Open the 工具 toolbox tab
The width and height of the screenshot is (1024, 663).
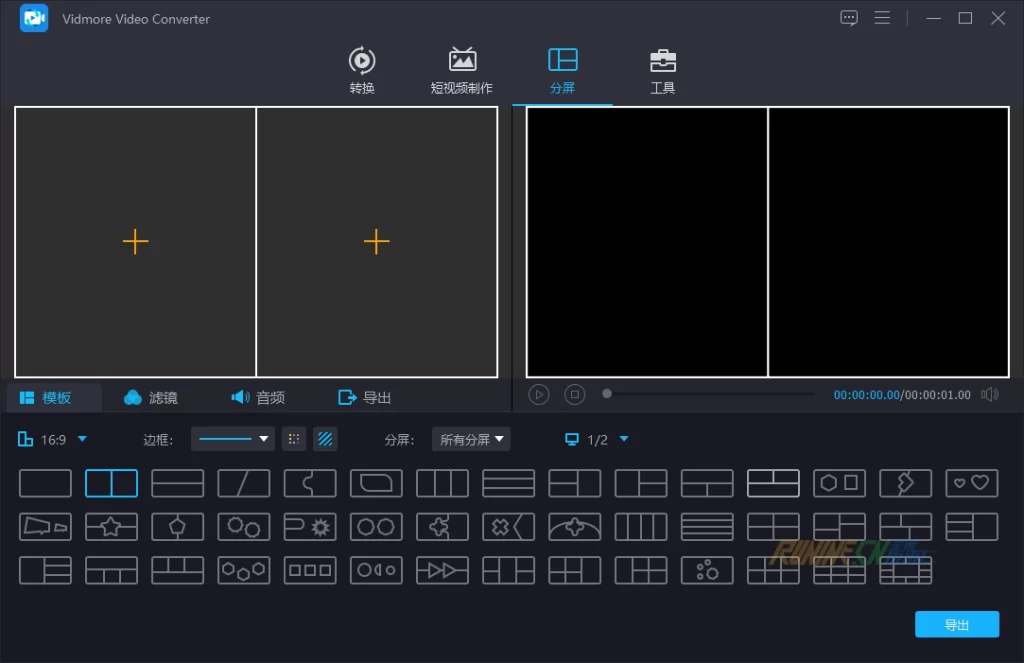[662, 71]
